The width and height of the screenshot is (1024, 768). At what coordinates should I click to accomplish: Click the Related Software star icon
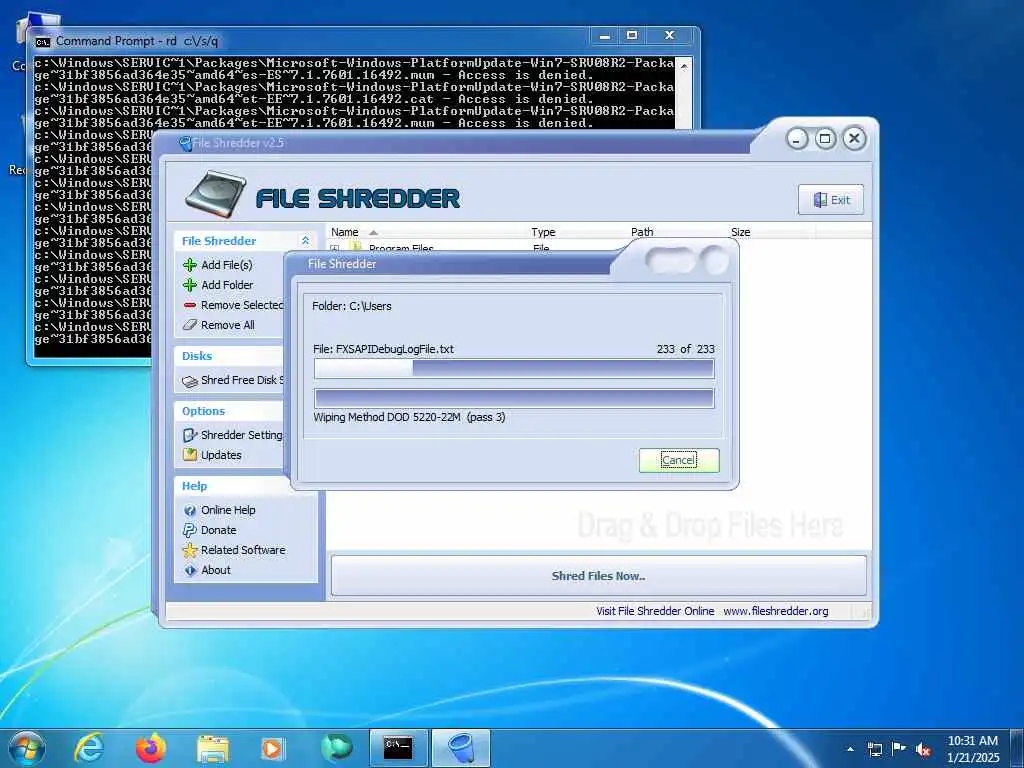click(x=190, y=550)
